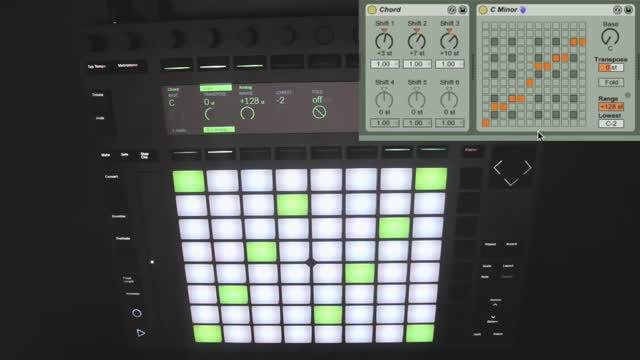Click the Shift 5 knob
This screenshot has width=640, height=360.
[417, 99]
